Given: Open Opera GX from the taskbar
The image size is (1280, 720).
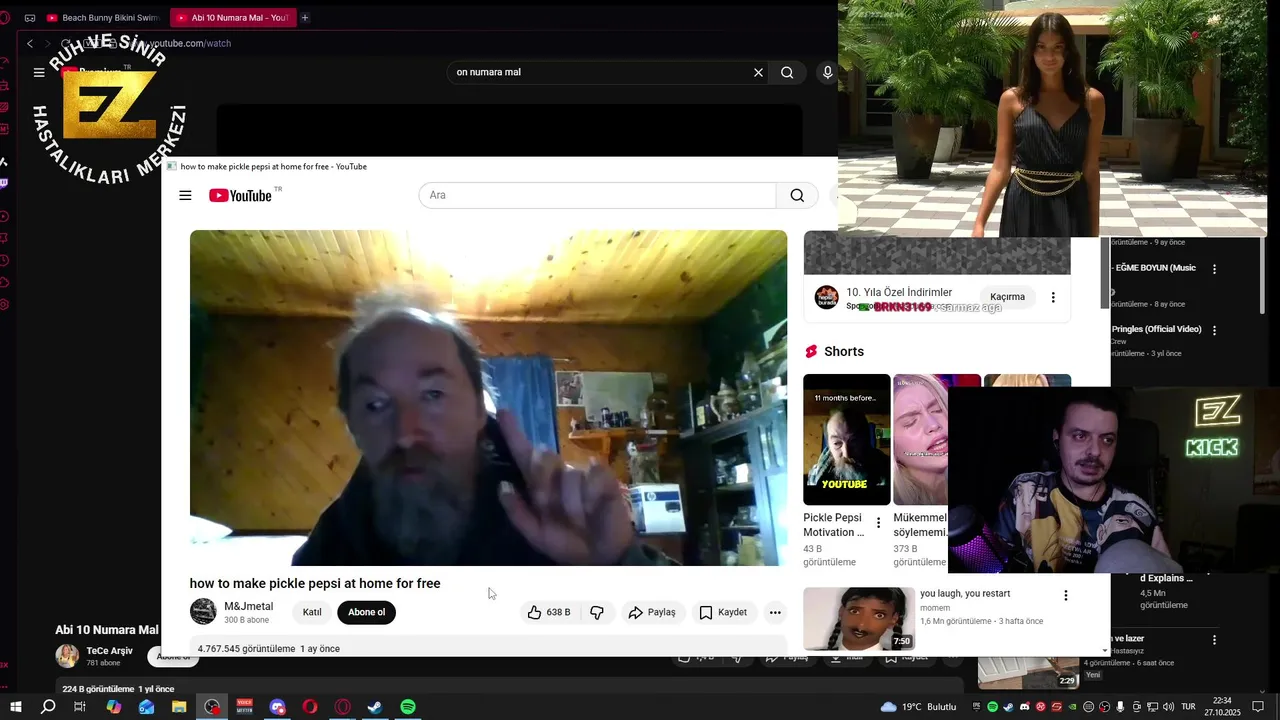Looking at the screenshot, I should coord(343,707).
